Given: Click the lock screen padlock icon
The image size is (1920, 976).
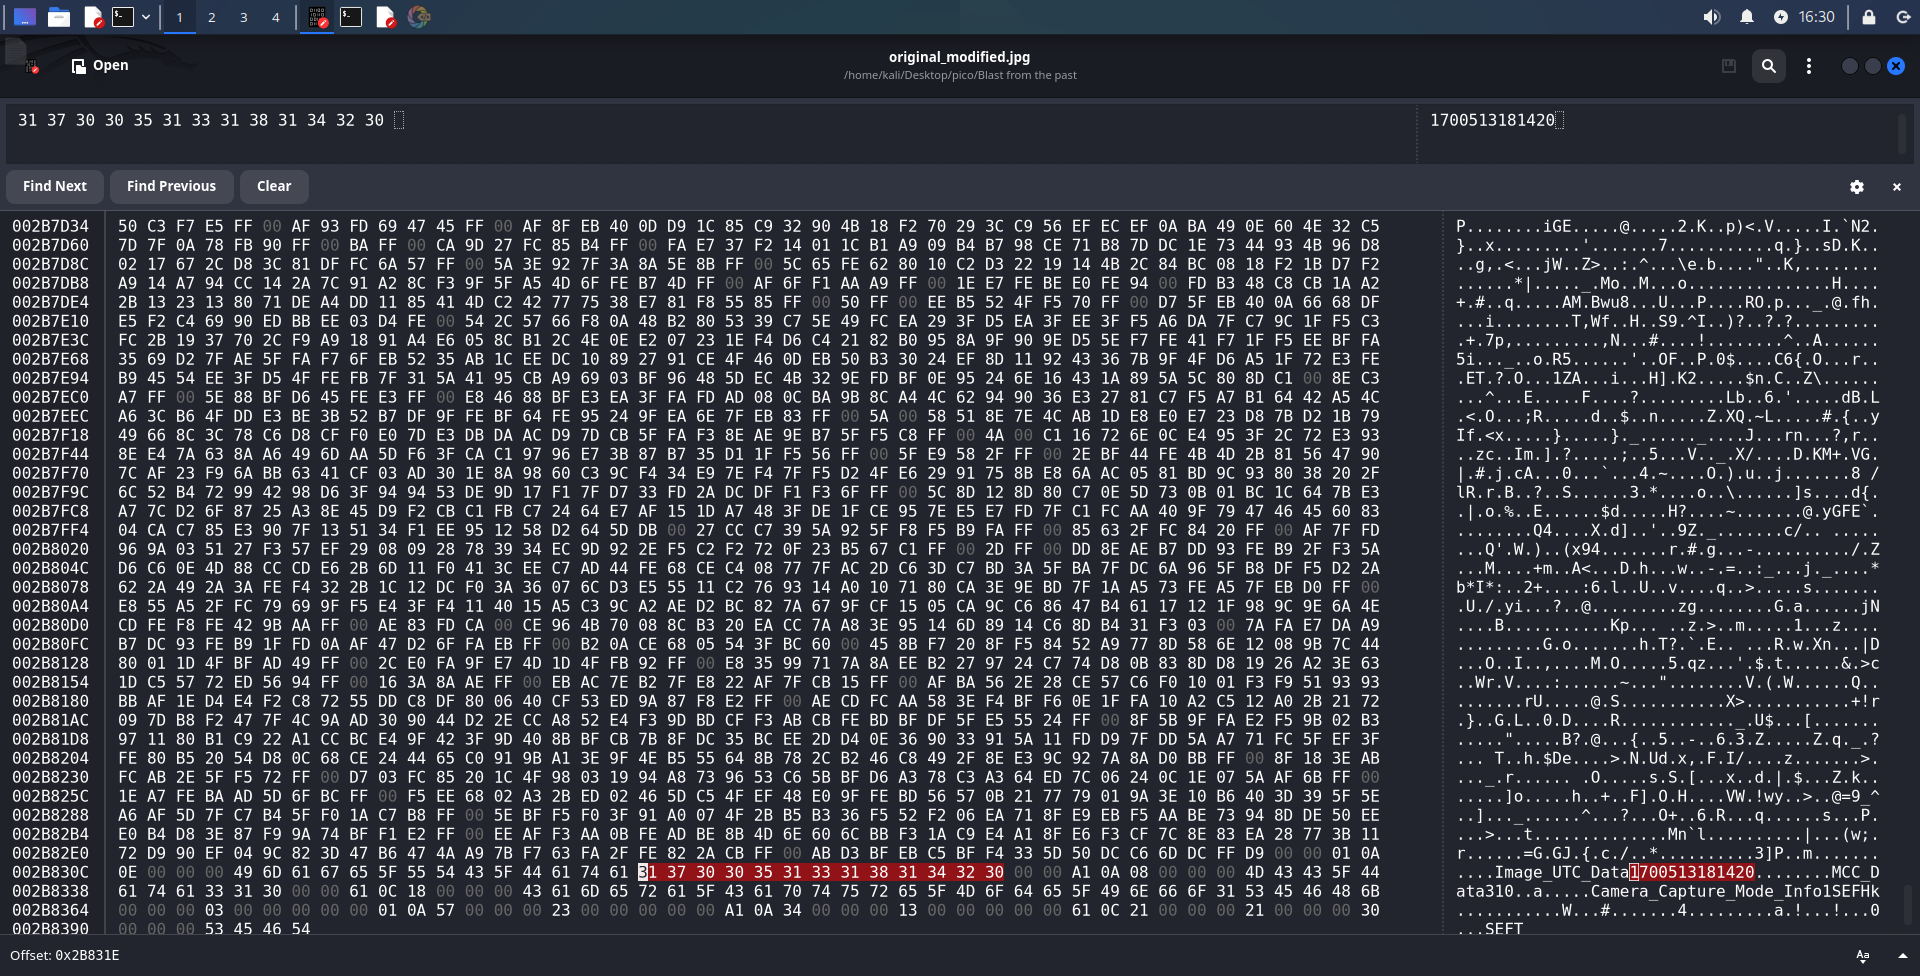Looking at the screenshot, I should pos(1868,17).
